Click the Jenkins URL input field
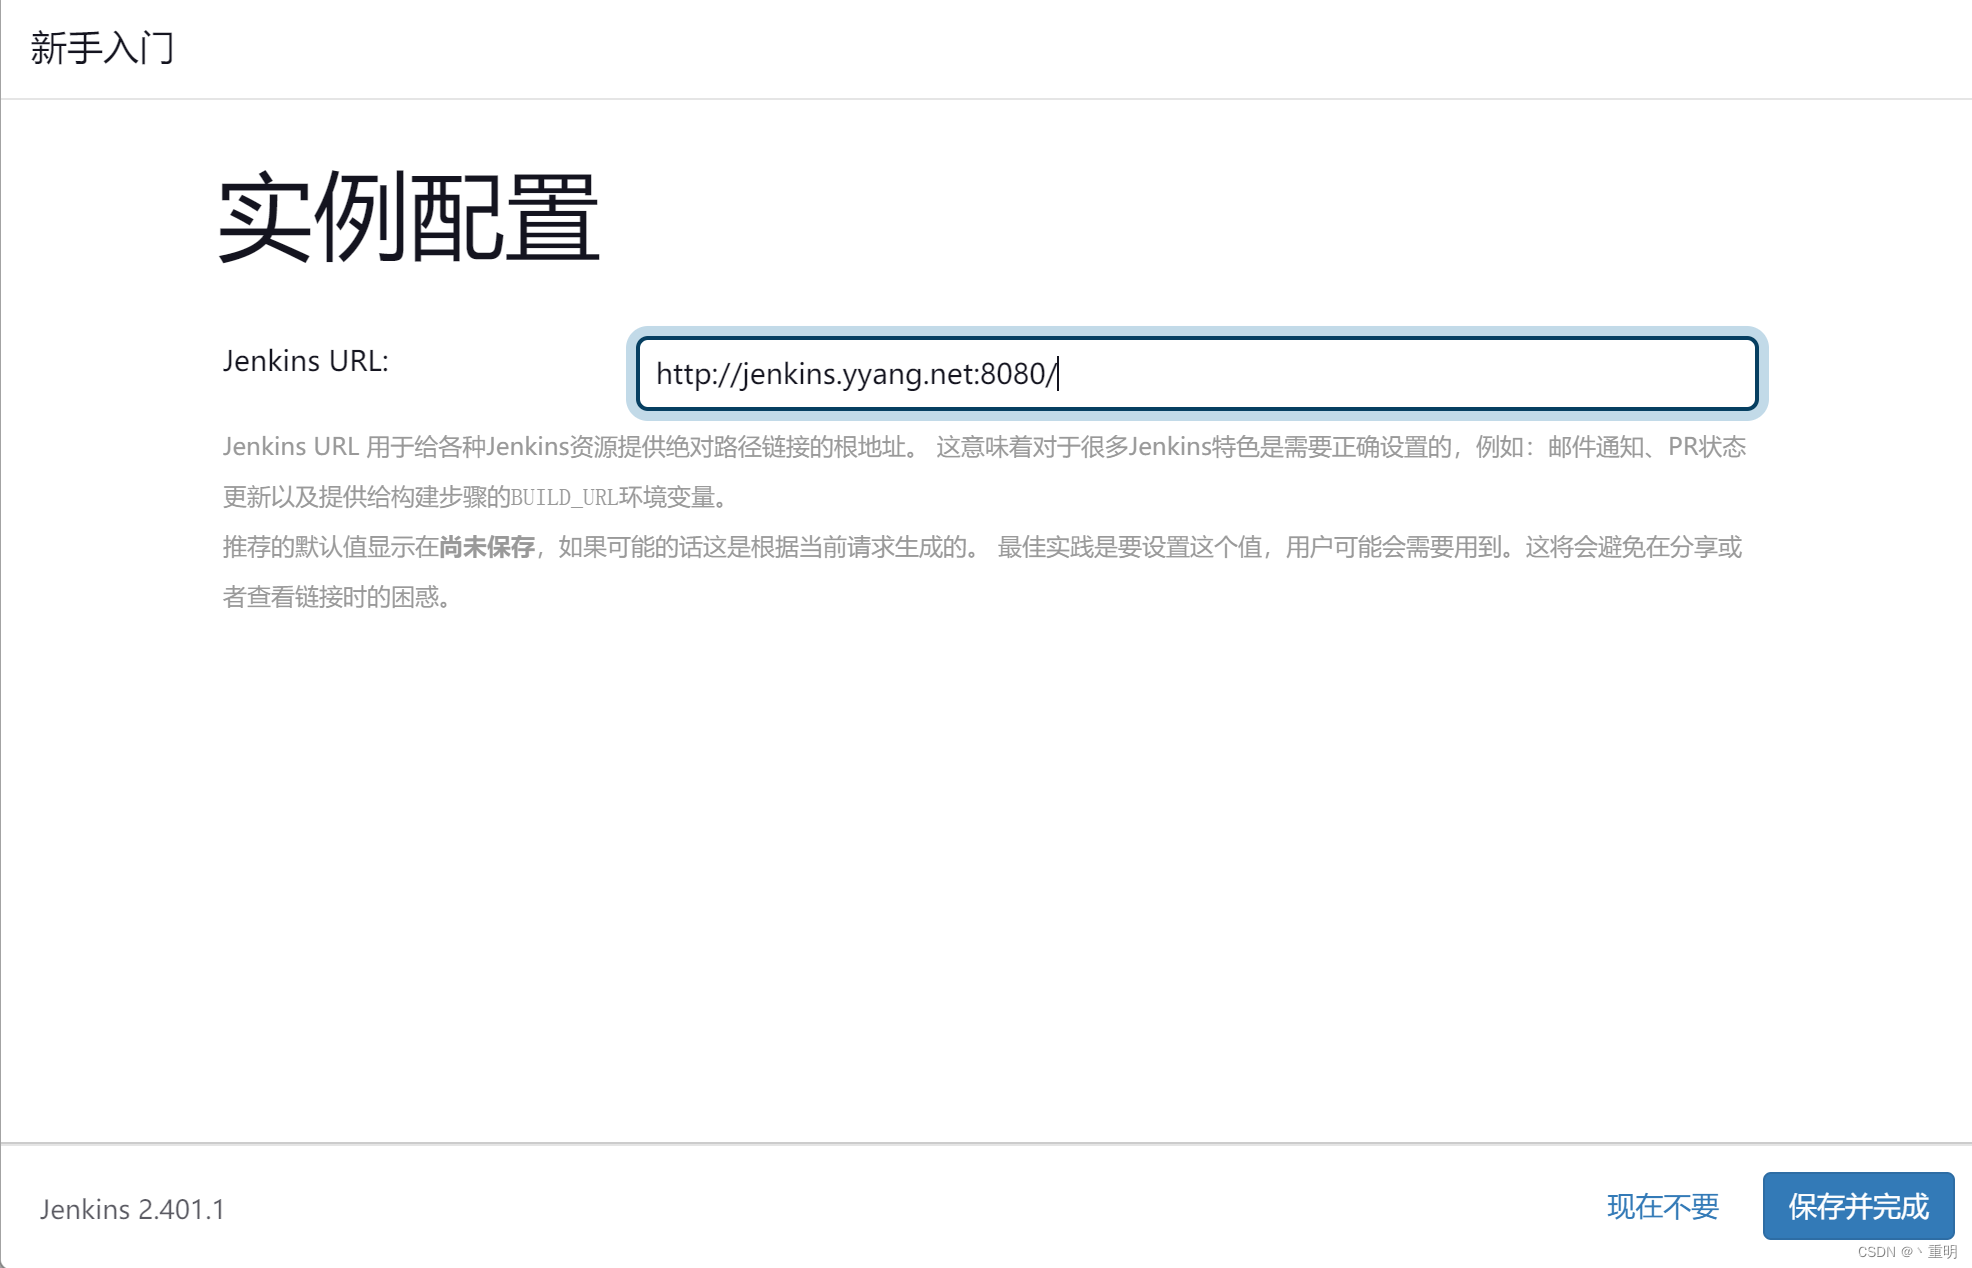 pos(1197,373)
